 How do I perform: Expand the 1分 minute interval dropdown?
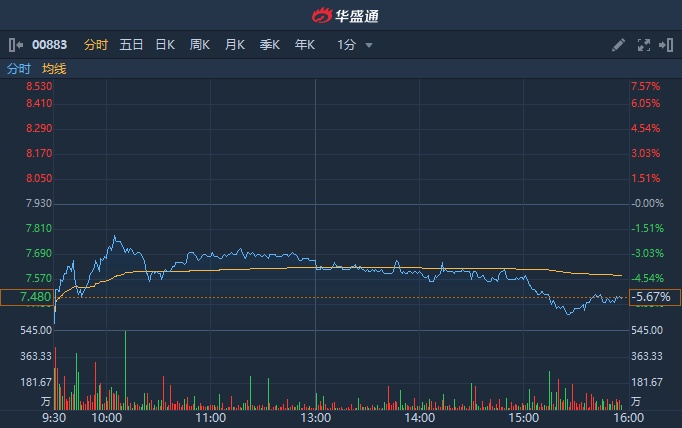tap(347, 45)
